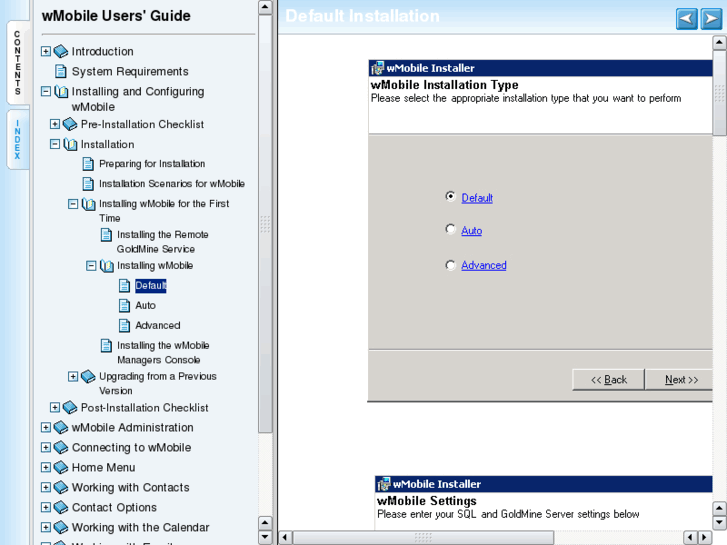Select the Advanced installation radio button
The width and height of the screenshot is (727, 545).
click(450, 265)
